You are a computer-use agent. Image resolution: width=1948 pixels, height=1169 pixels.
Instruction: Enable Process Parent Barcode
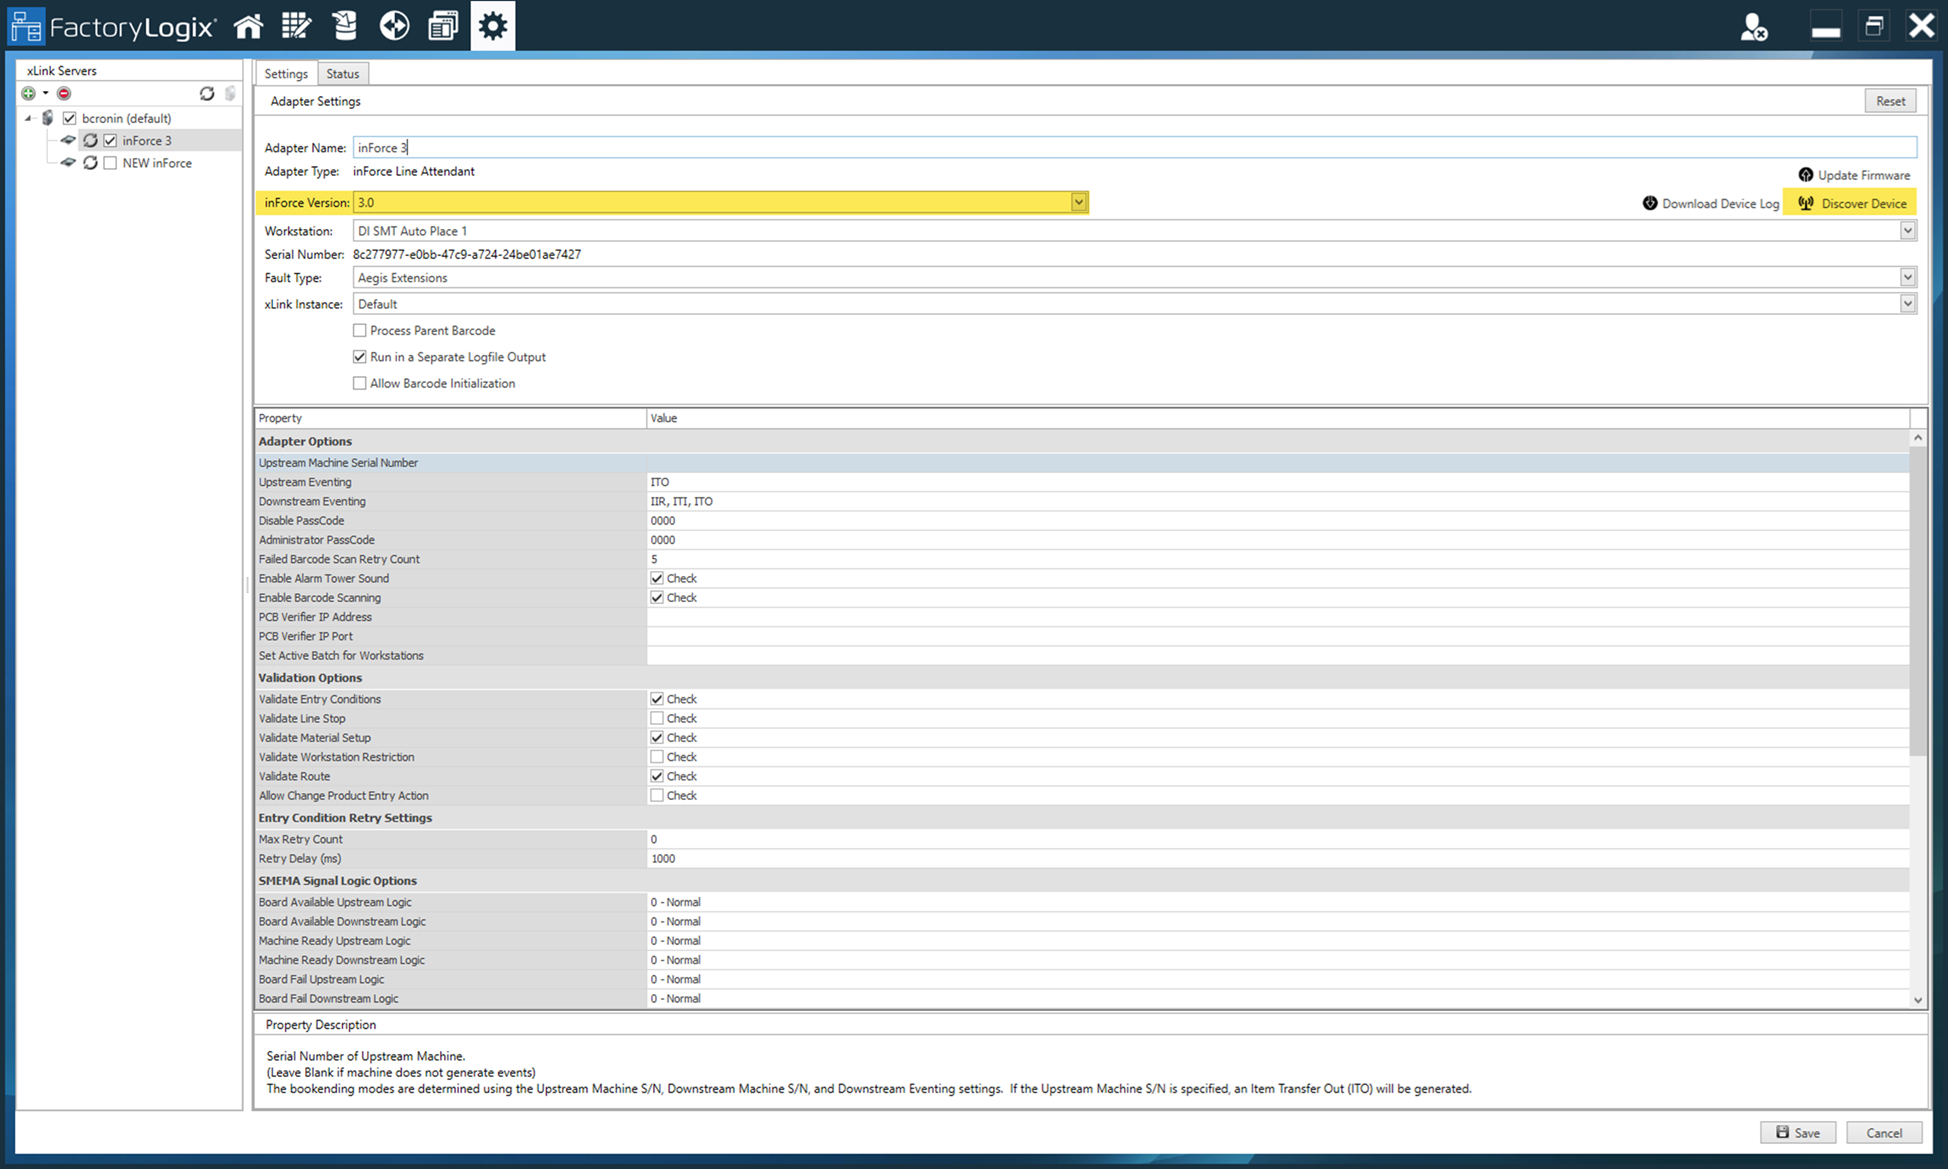click(x=360, y=330)
